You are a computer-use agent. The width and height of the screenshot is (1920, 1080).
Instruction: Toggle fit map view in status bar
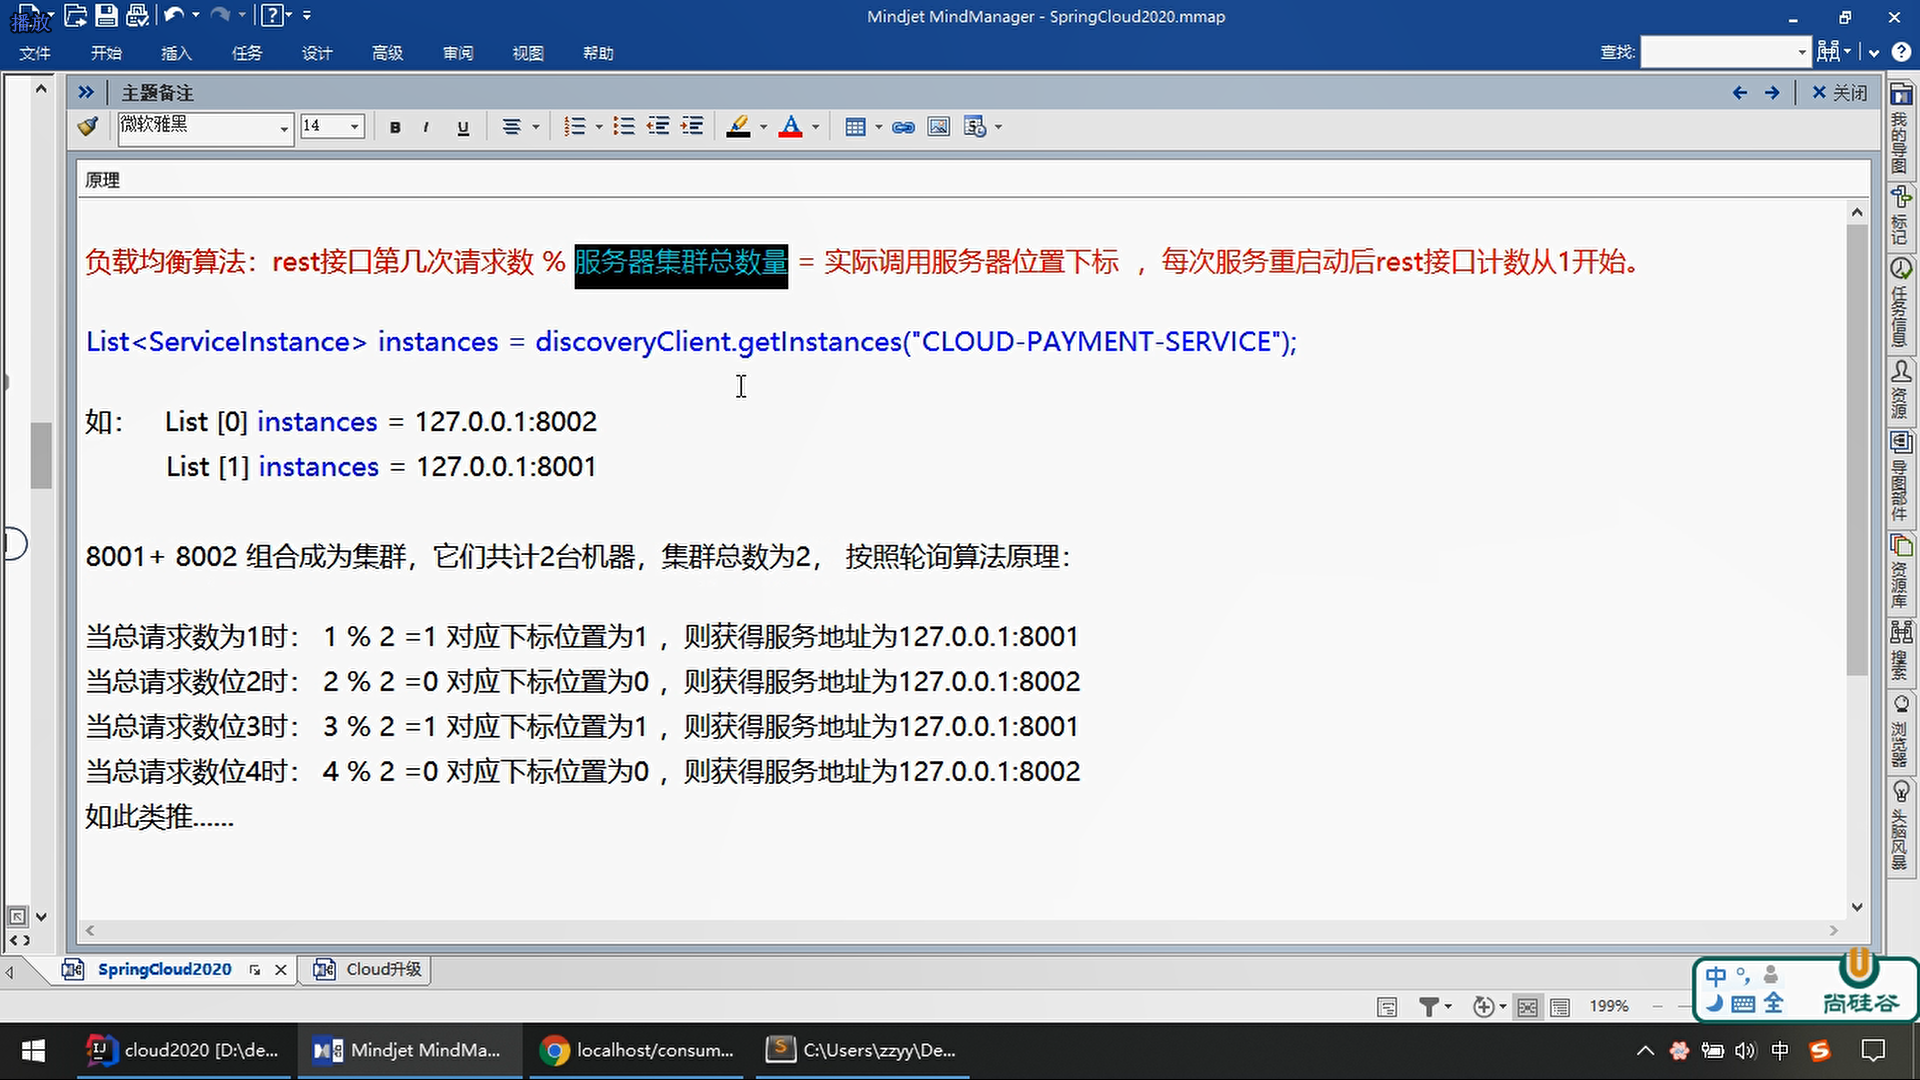1527,1007
